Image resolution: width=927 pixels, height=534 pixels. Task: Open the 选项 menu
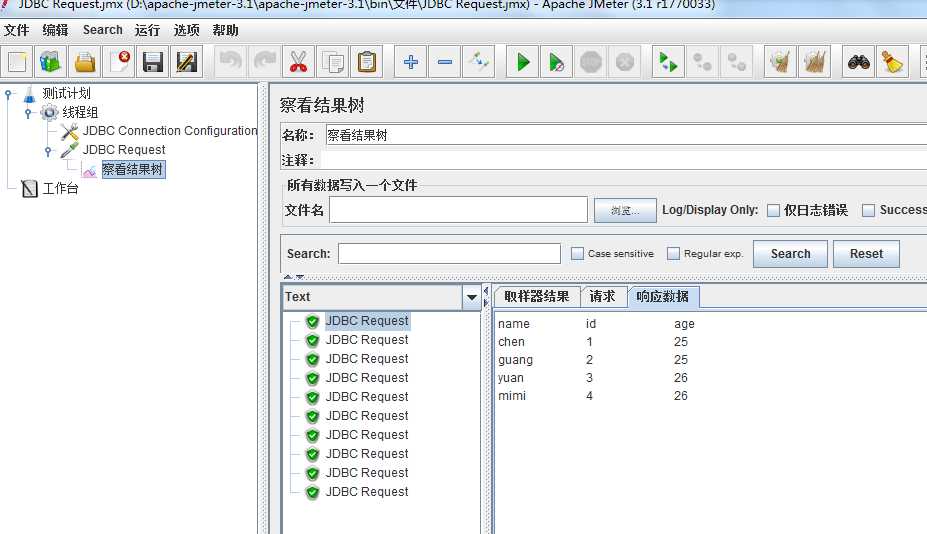pyautogui.click(x=186, y=30)
